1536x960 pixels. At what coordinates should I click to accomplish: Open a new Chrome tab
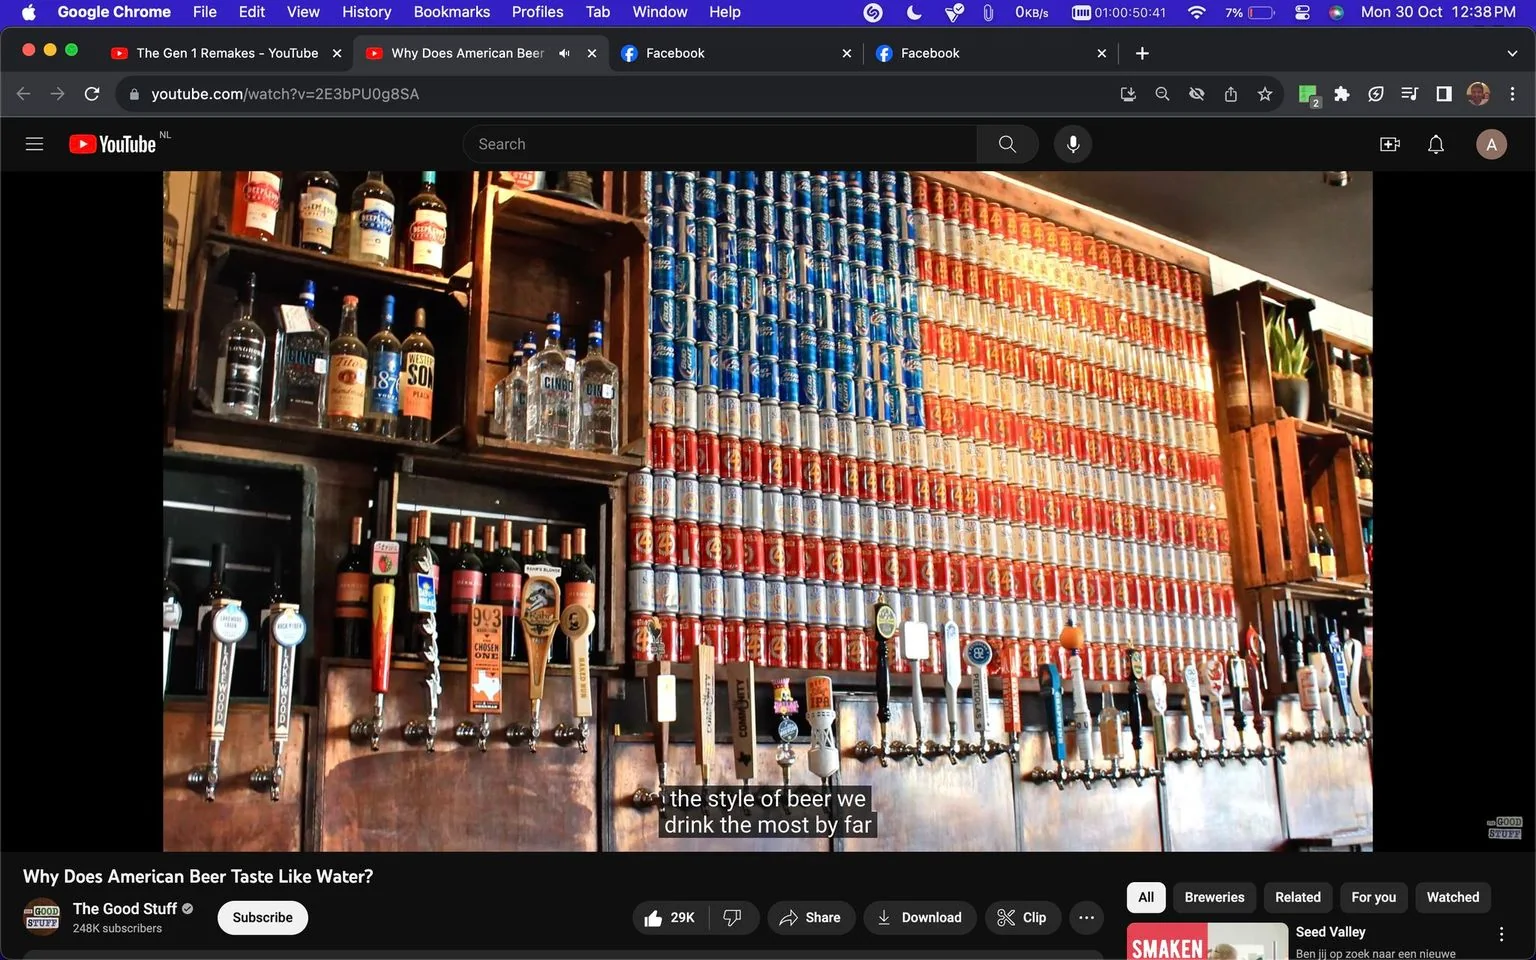pyautogui.click(x=1142, y=53)
